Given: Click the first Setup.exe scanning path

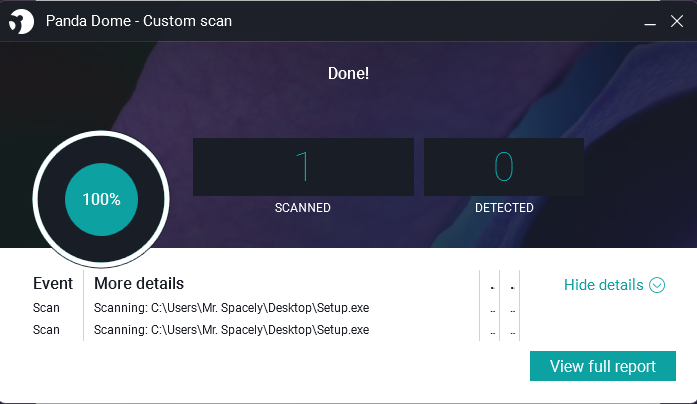Looking at the screenshot, I should coord(231,308).
